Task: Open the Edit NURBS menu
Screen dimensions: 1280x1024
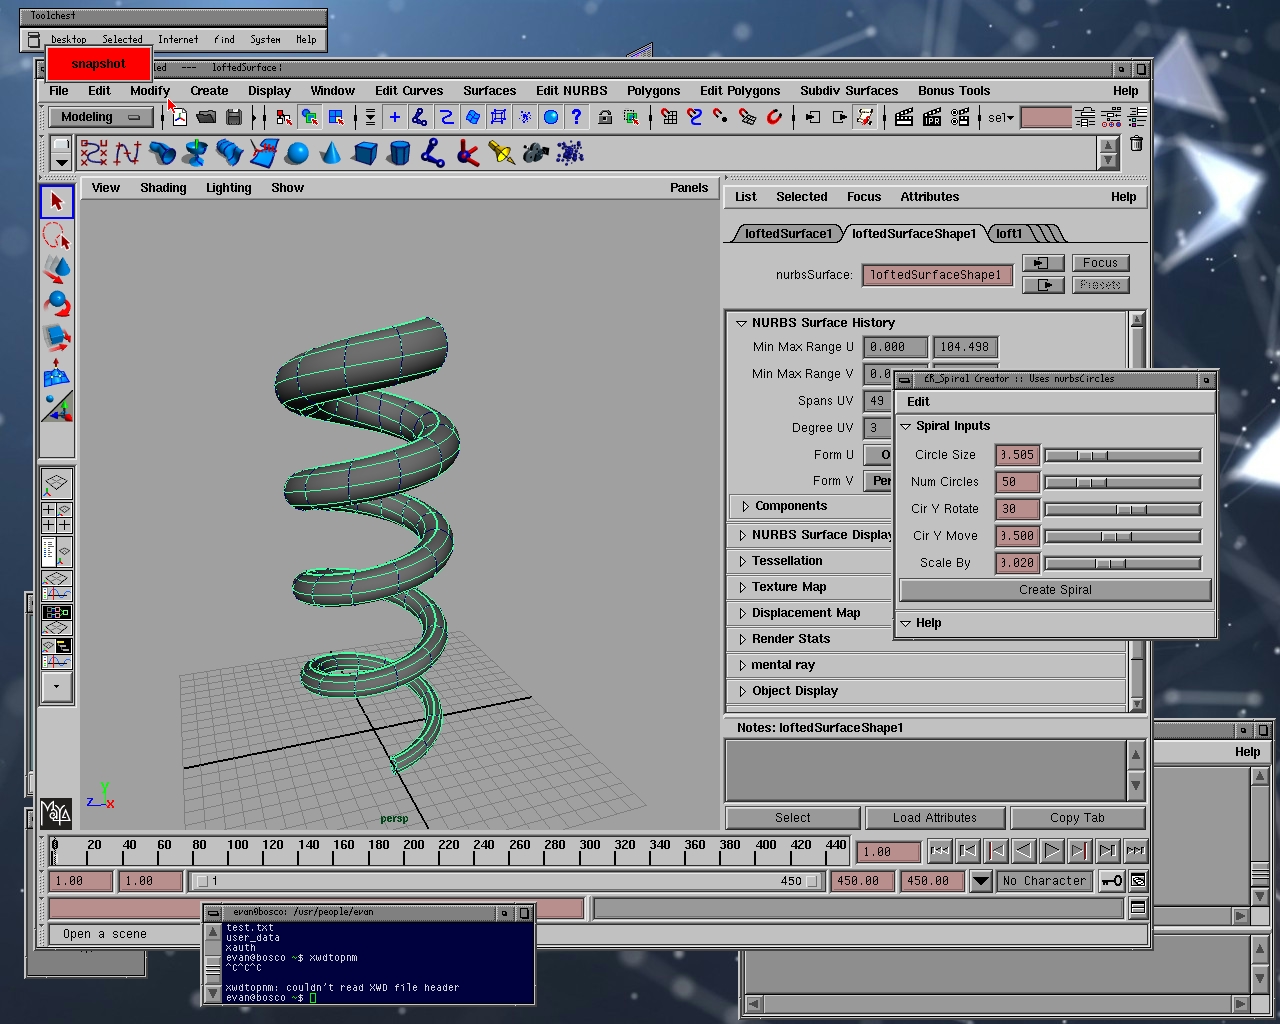Action: pyautogui.click(x=571, y=90)
